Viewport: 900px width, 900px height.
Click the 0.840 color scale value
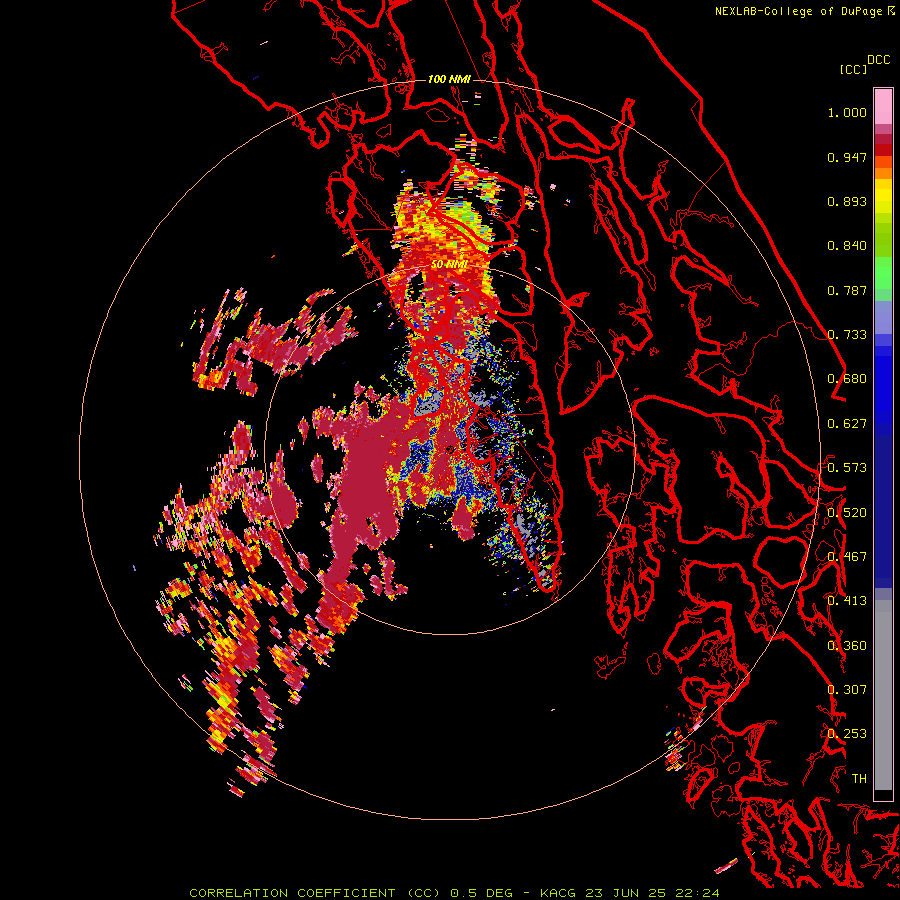(847, 246)
